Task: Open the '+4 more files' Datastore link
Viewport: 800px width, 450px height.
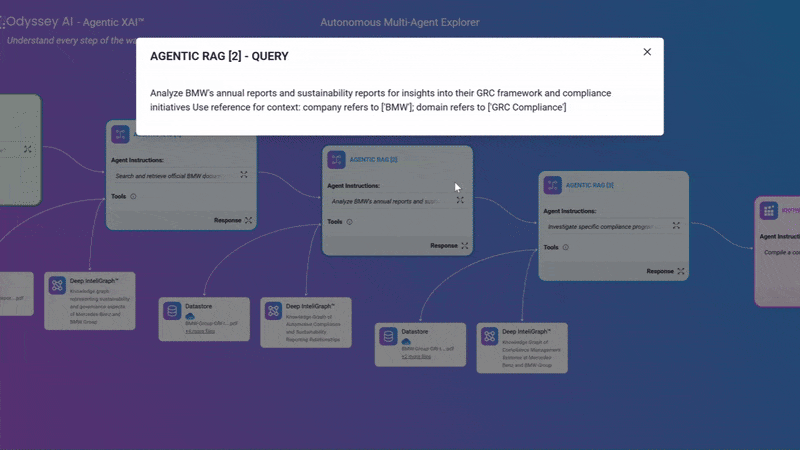Action: 200,331
